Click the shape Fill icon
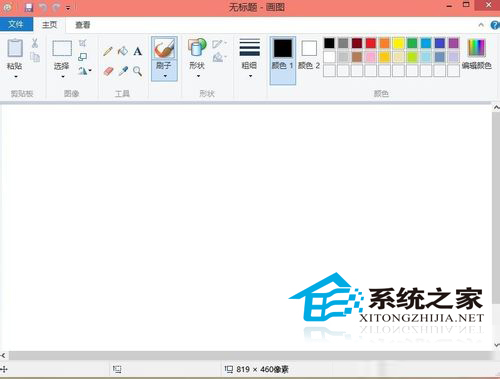This screenshot has width=500, height=379. click(218, 57)
